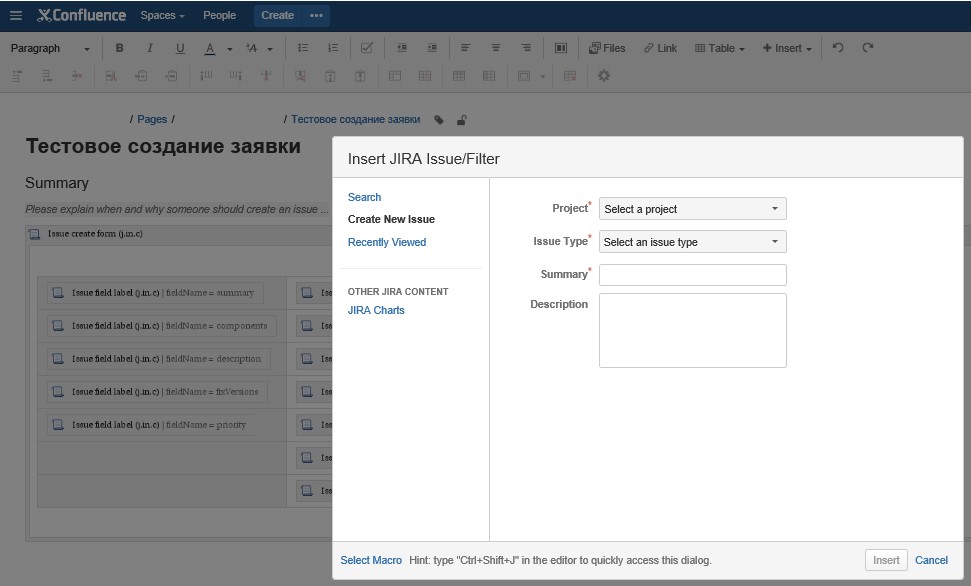Insert a bullet list
971x586 pixels.
pyautogui.click(x=303, y=48)
